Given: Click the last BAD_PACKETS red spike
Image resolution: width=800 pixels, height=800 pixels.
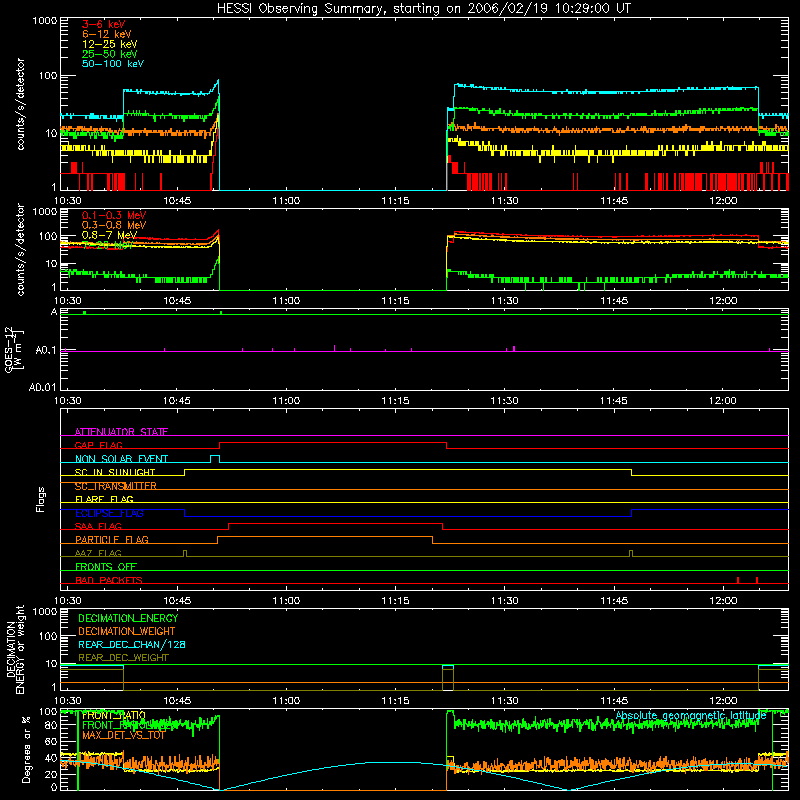Looking at the screenshot, I should 757,580.
